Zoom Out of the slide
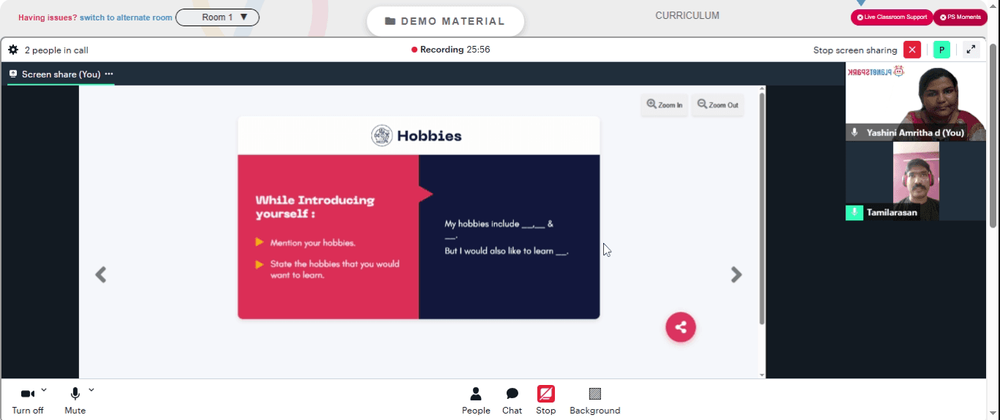The height and width of the screenshot is (420, 1000). tap(717, 105)
